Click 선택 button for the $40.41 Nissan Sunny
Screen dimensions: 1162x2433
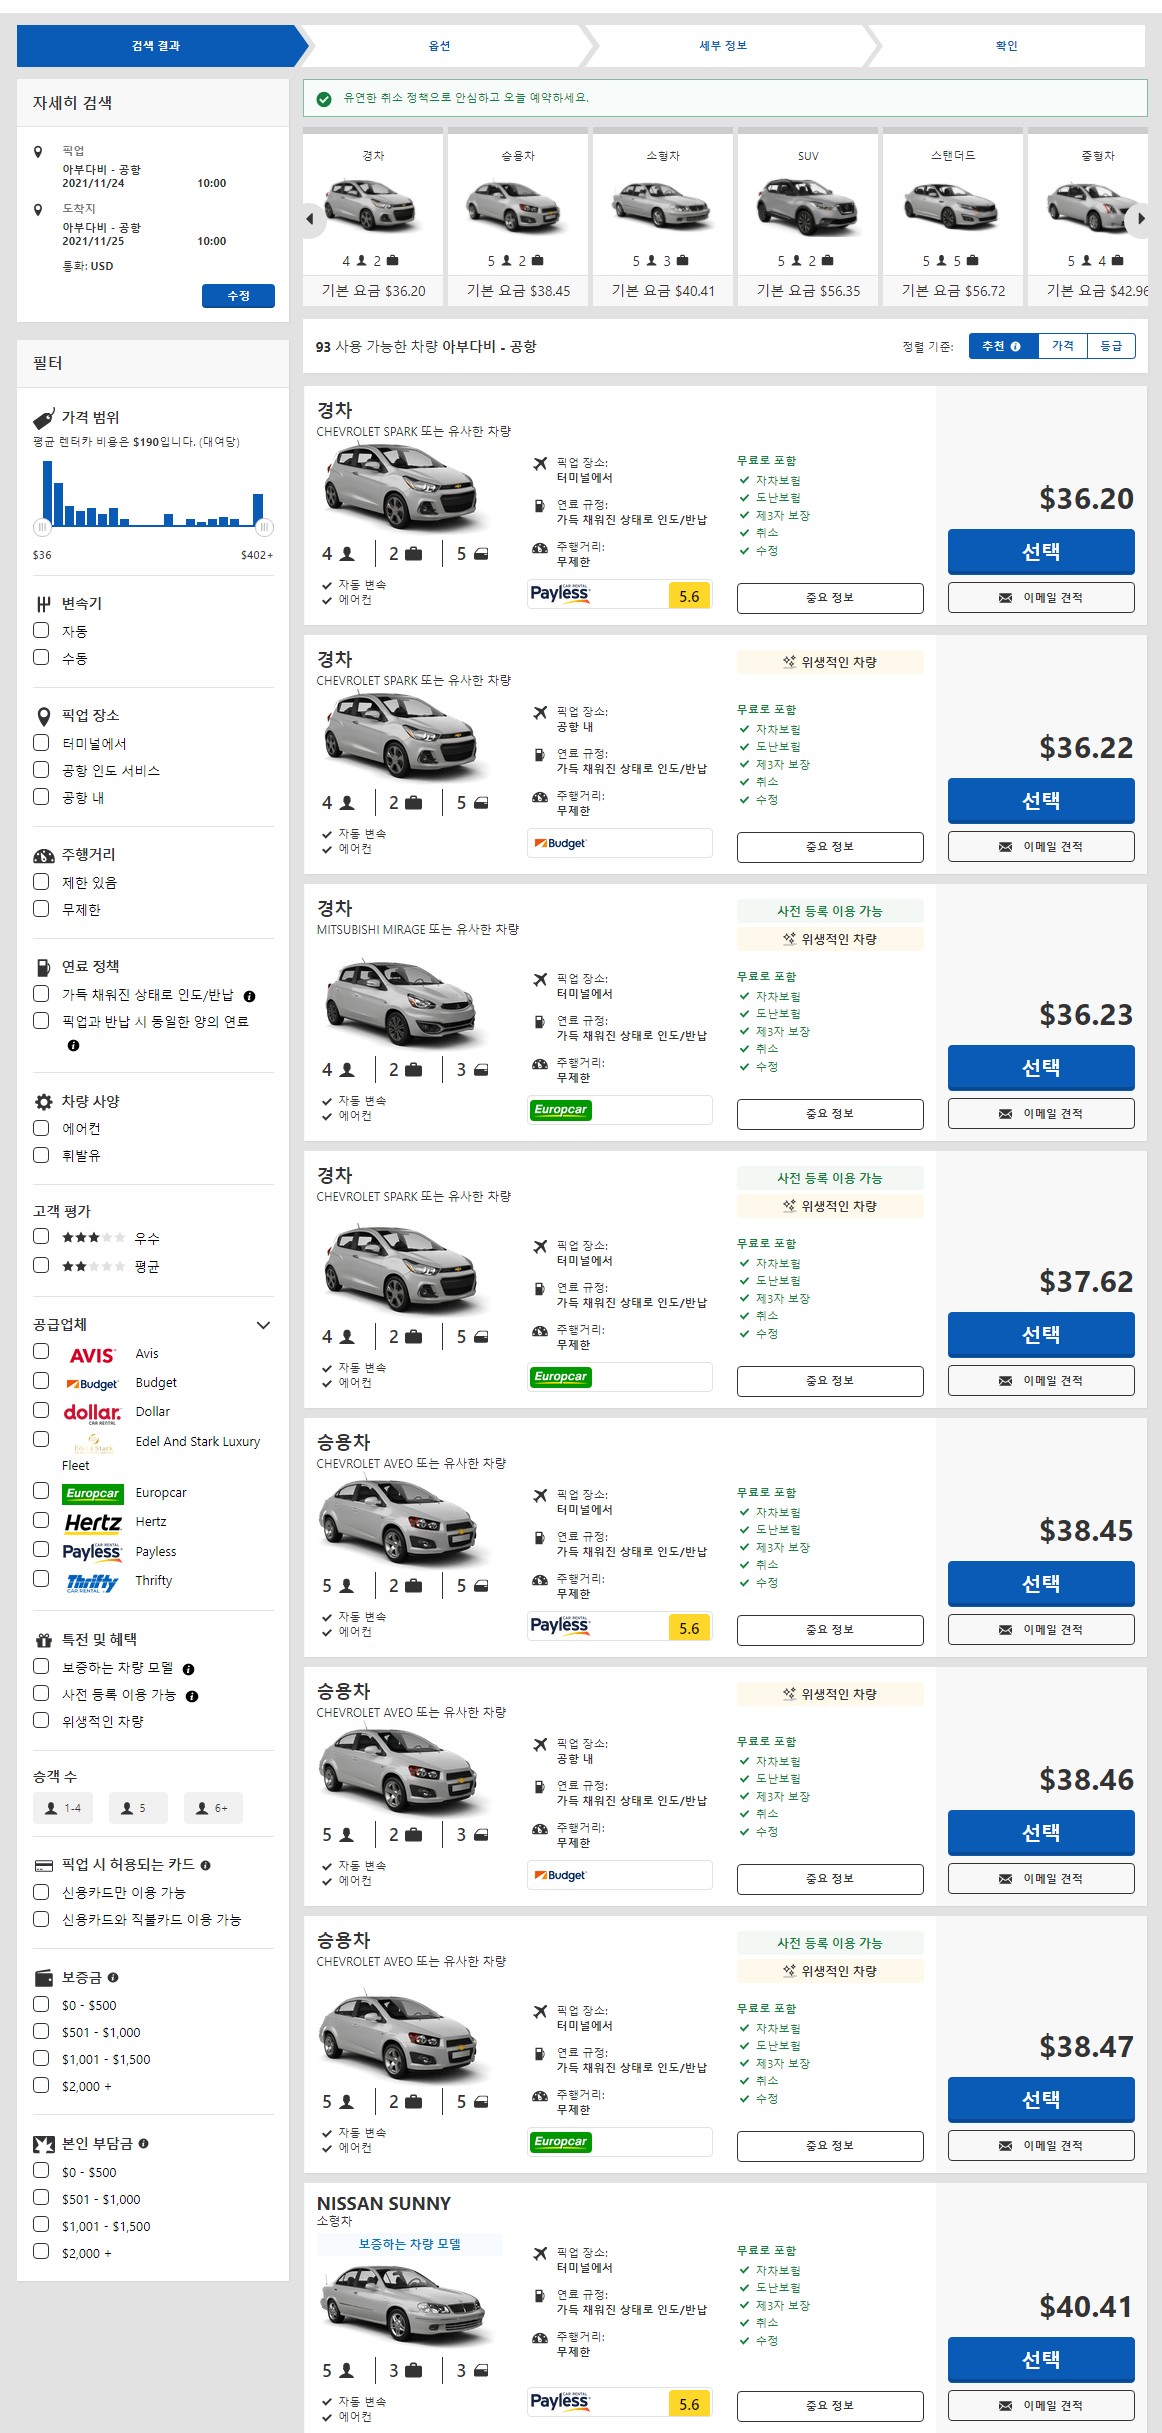pos(1041,2360)
